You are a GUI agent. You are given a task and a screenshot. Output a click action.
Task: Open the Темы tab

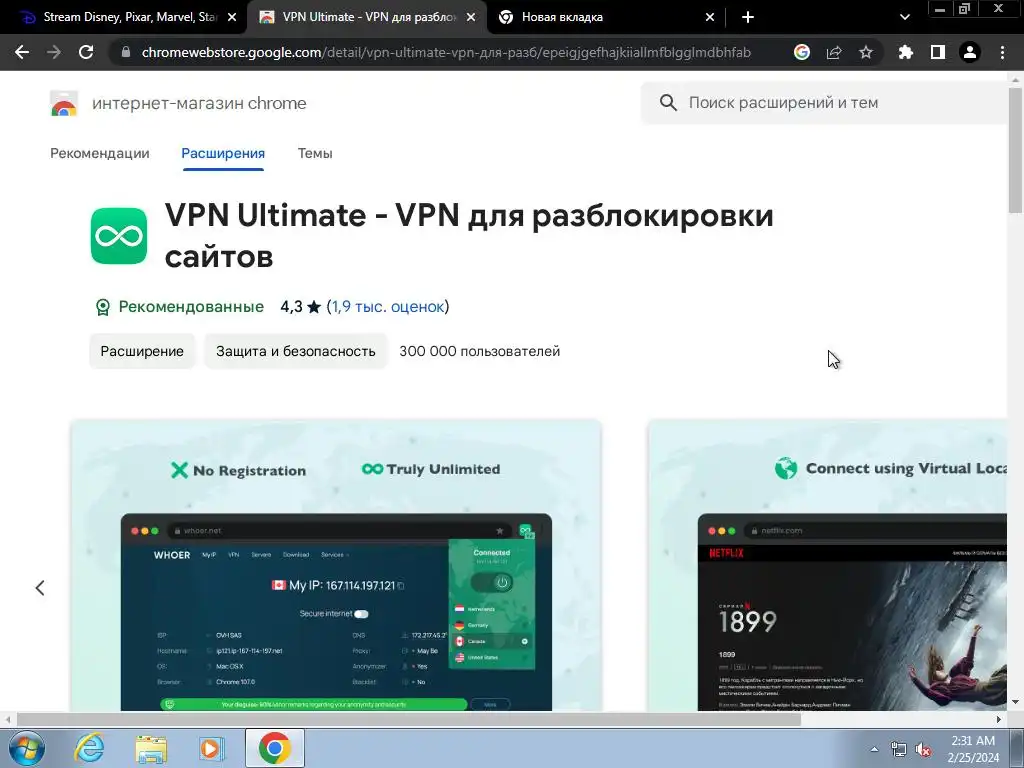coord(315,153)
